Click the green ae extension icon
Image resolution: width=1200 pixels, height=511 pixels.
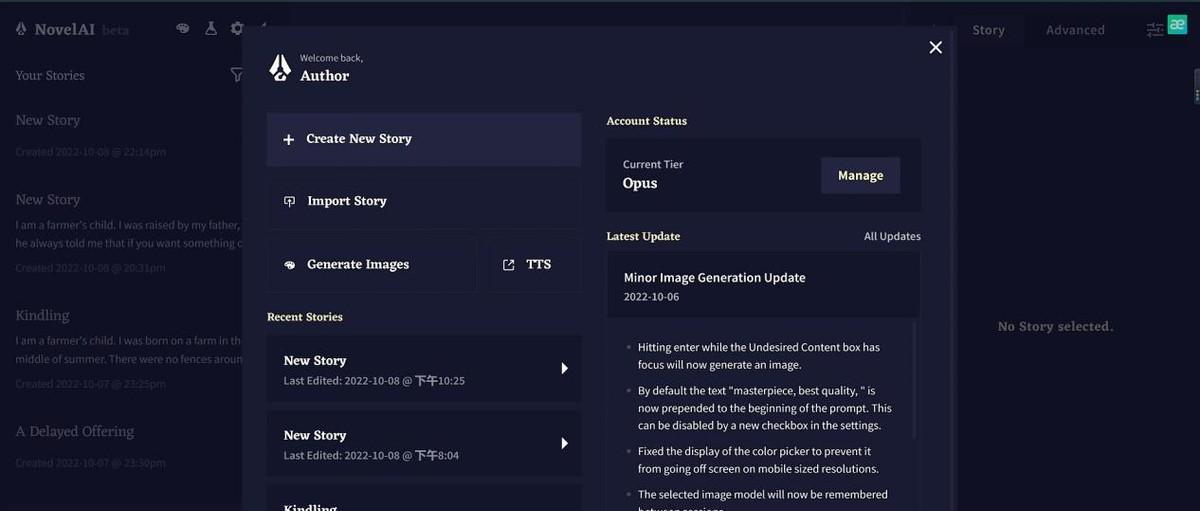(1176, 27)
